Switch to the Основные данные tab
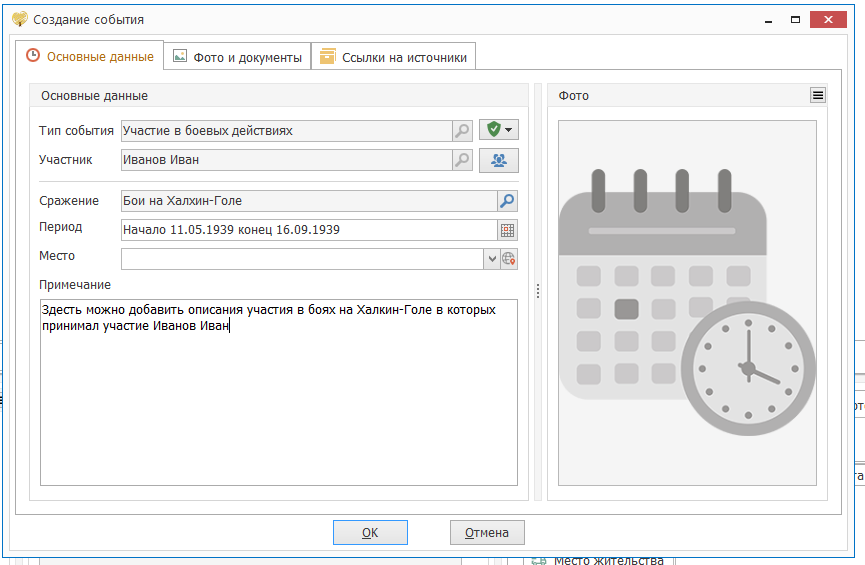This screenshot has height=565, width=865. click(x=90, y=57)
